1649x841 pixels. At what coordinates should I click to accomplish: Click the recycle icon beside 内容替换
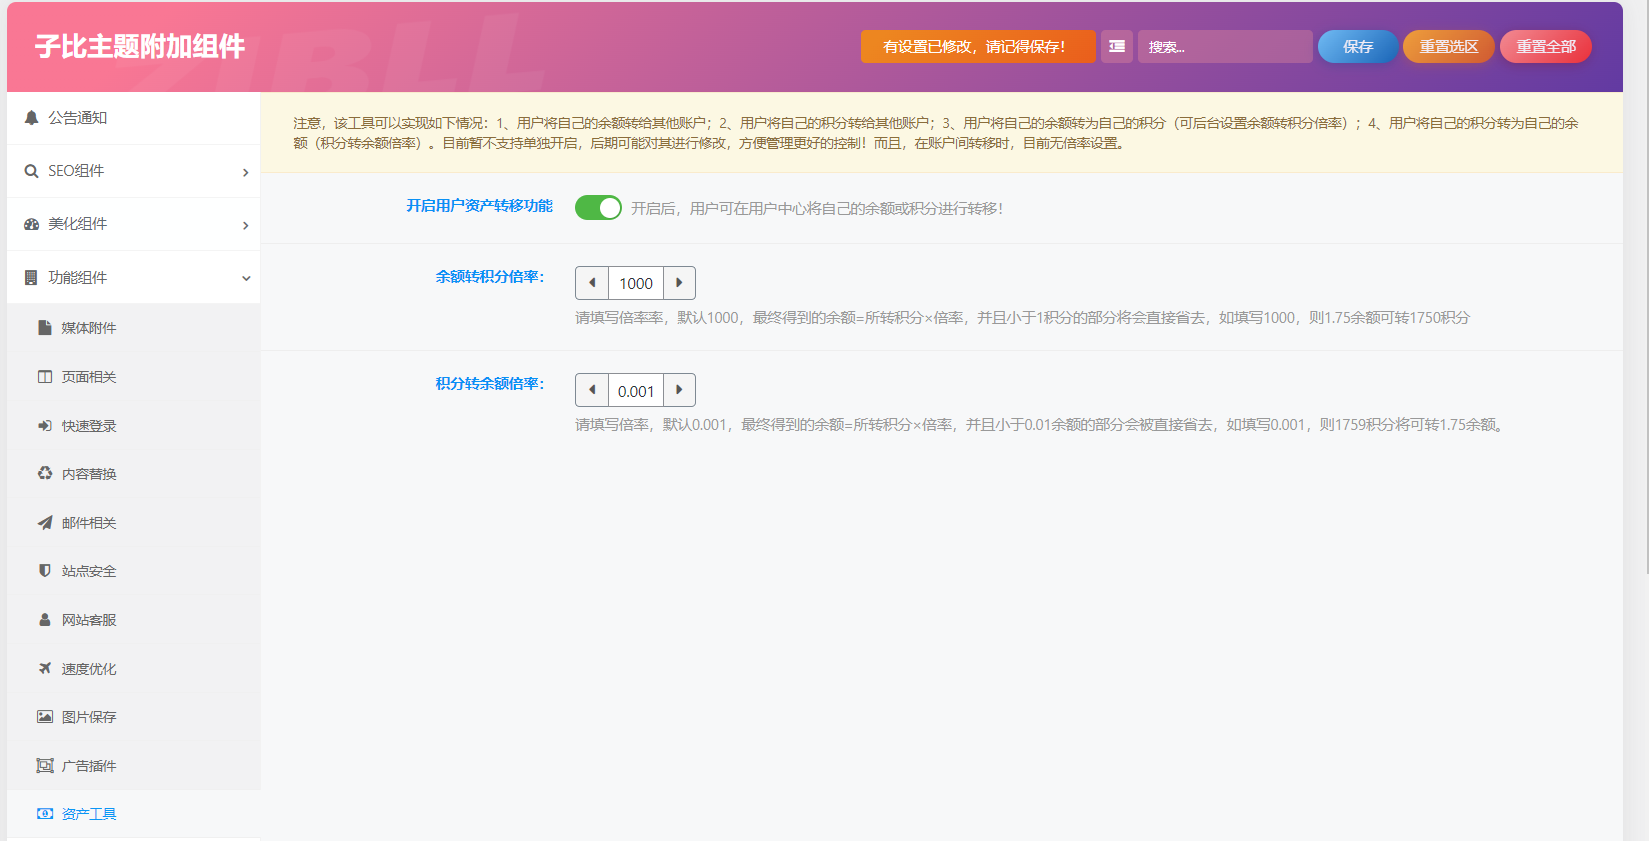pos(45,474)
